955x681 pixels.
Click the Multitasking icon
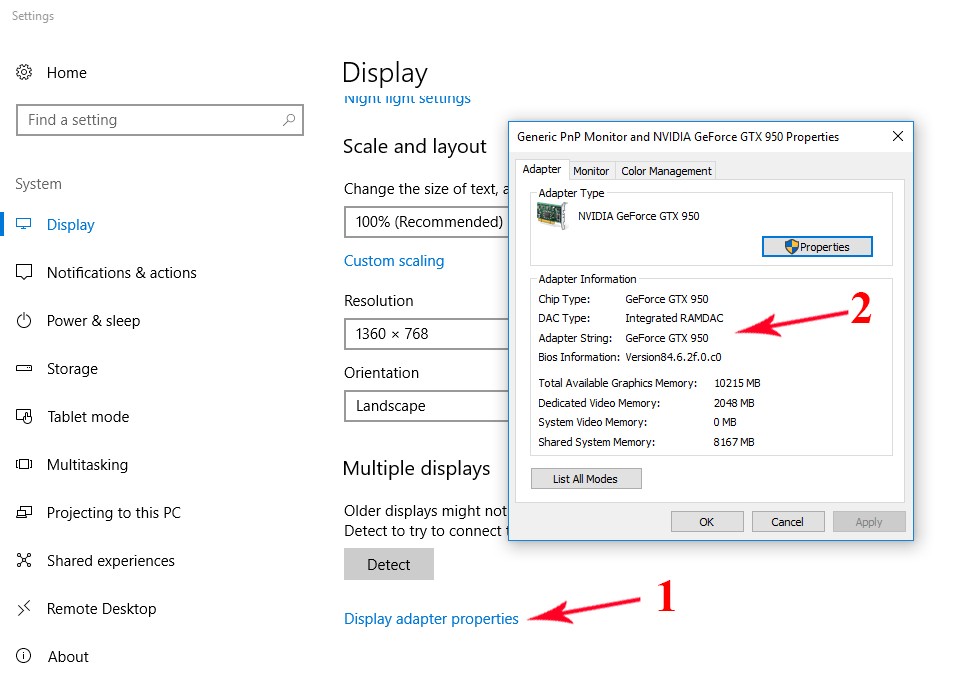pyautogui.click(x=24, y=465)
